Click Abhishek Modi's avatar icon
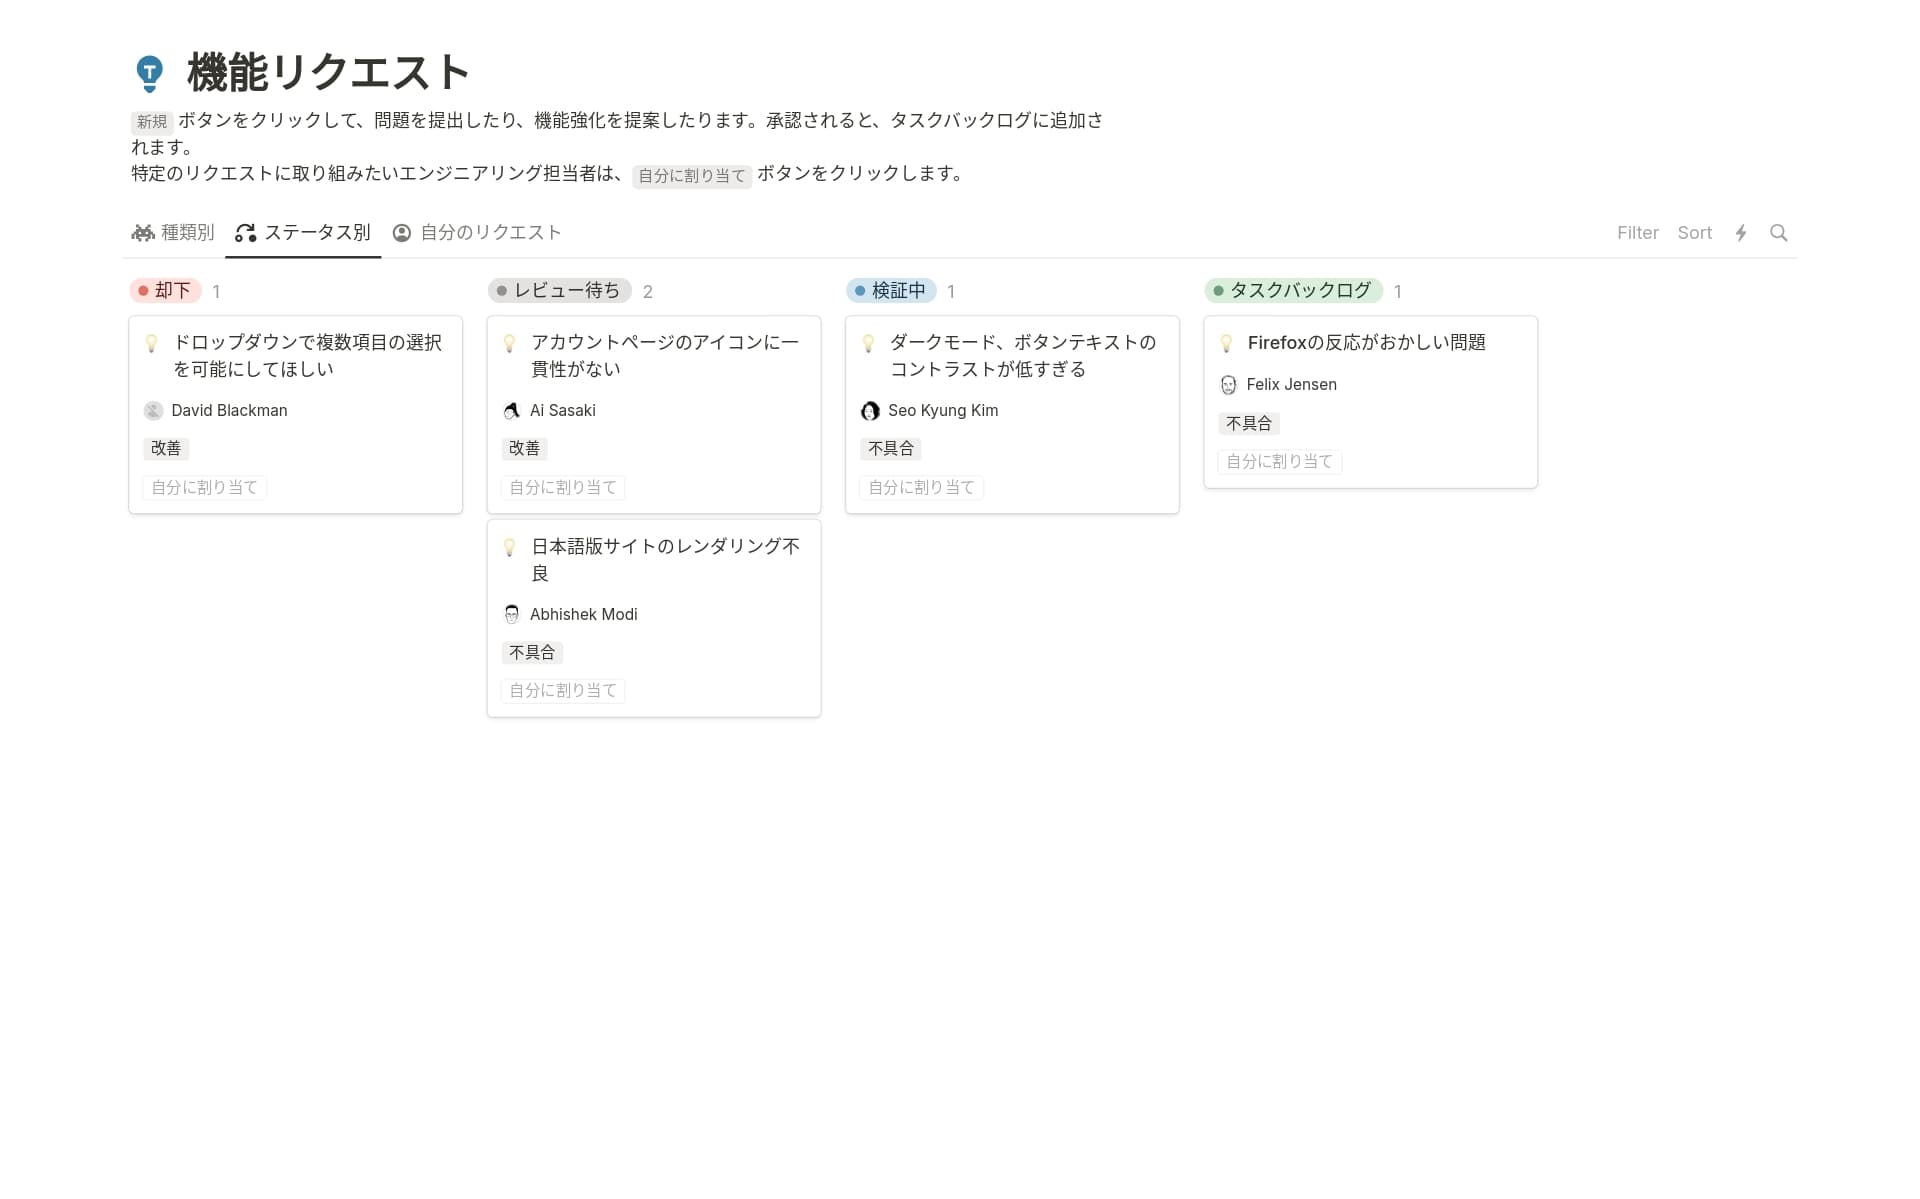The image size is (1920, 1199). coord(512,614)
